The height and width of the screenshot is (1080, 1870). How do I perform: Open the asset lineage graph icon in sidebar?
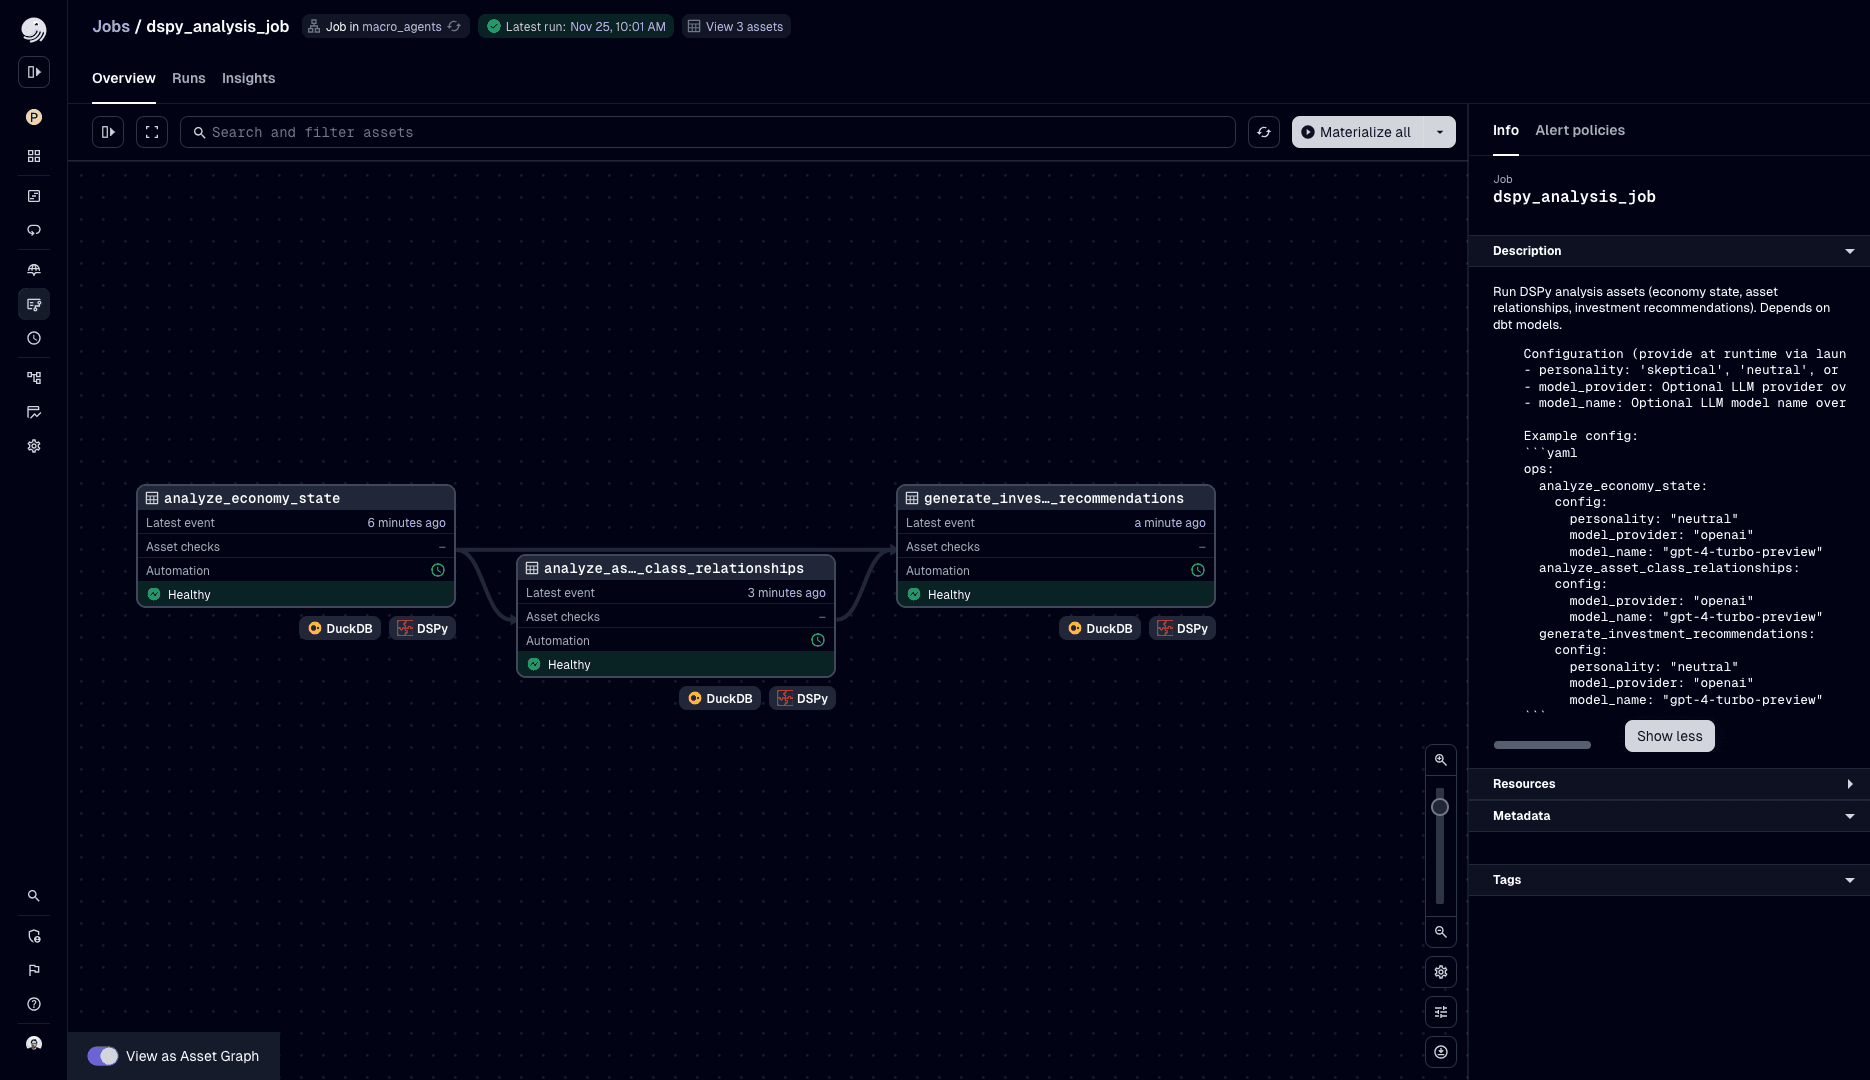[x=34, y=377]
